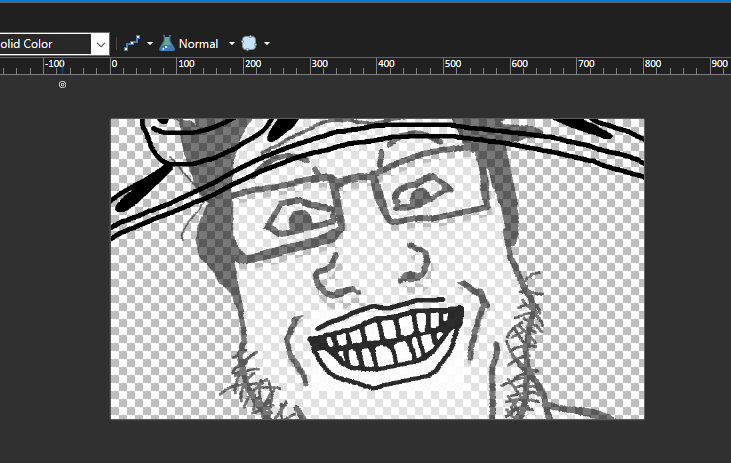The width and height of the screenshot is (731, 463).
Task: Expand the Normal blend mode arrow
Action: [x=232, y=44]
